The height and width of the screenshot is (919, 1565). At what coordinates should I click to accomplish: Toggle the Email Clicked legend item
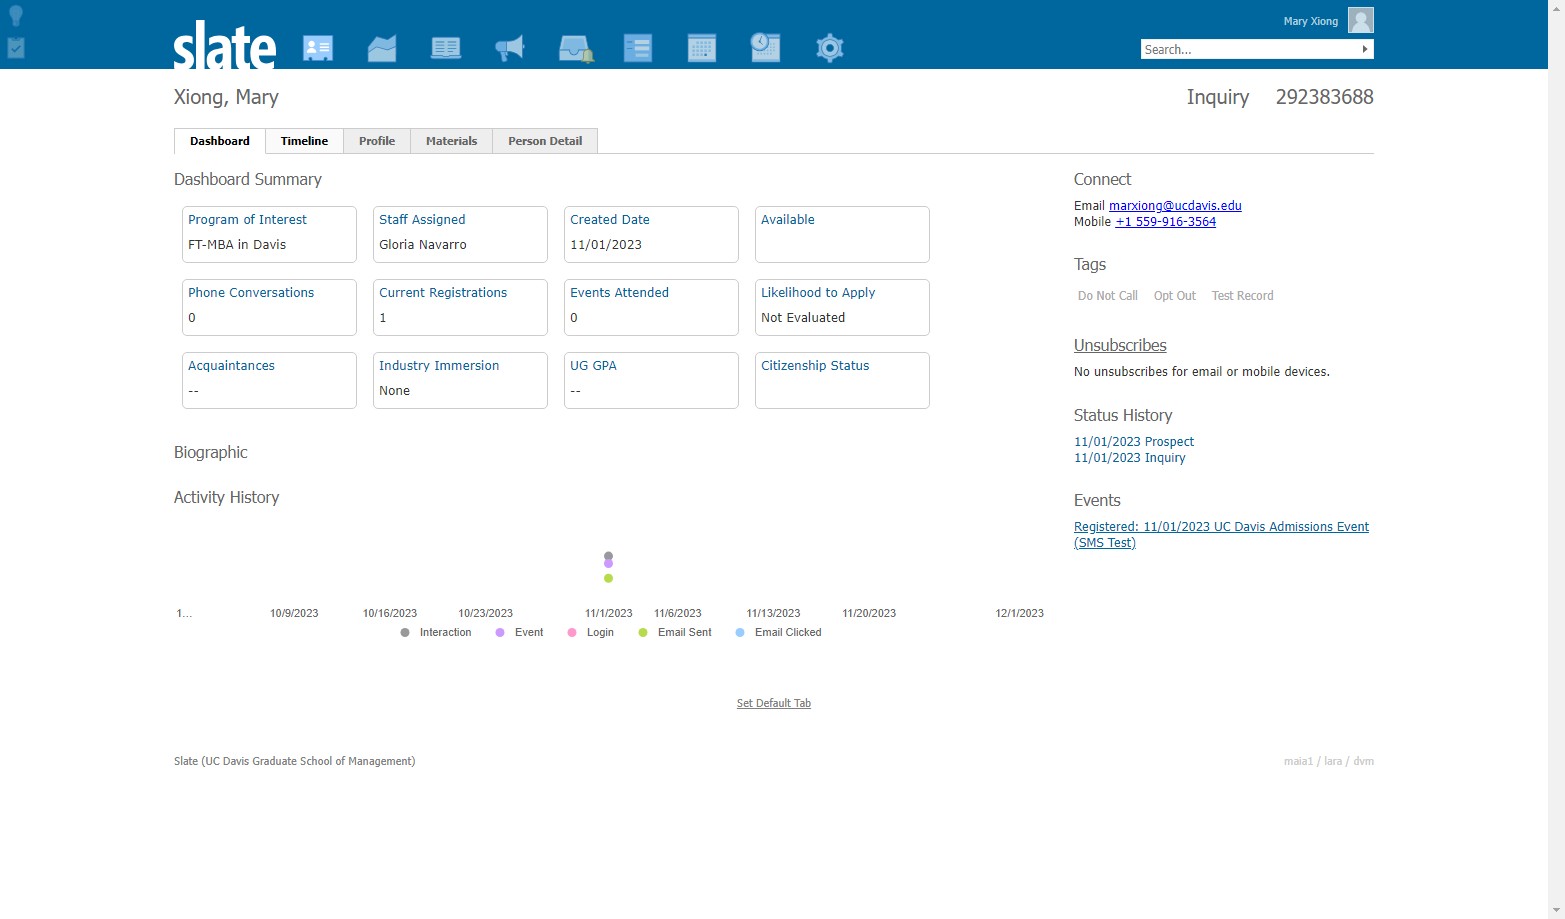click(778, 633)
